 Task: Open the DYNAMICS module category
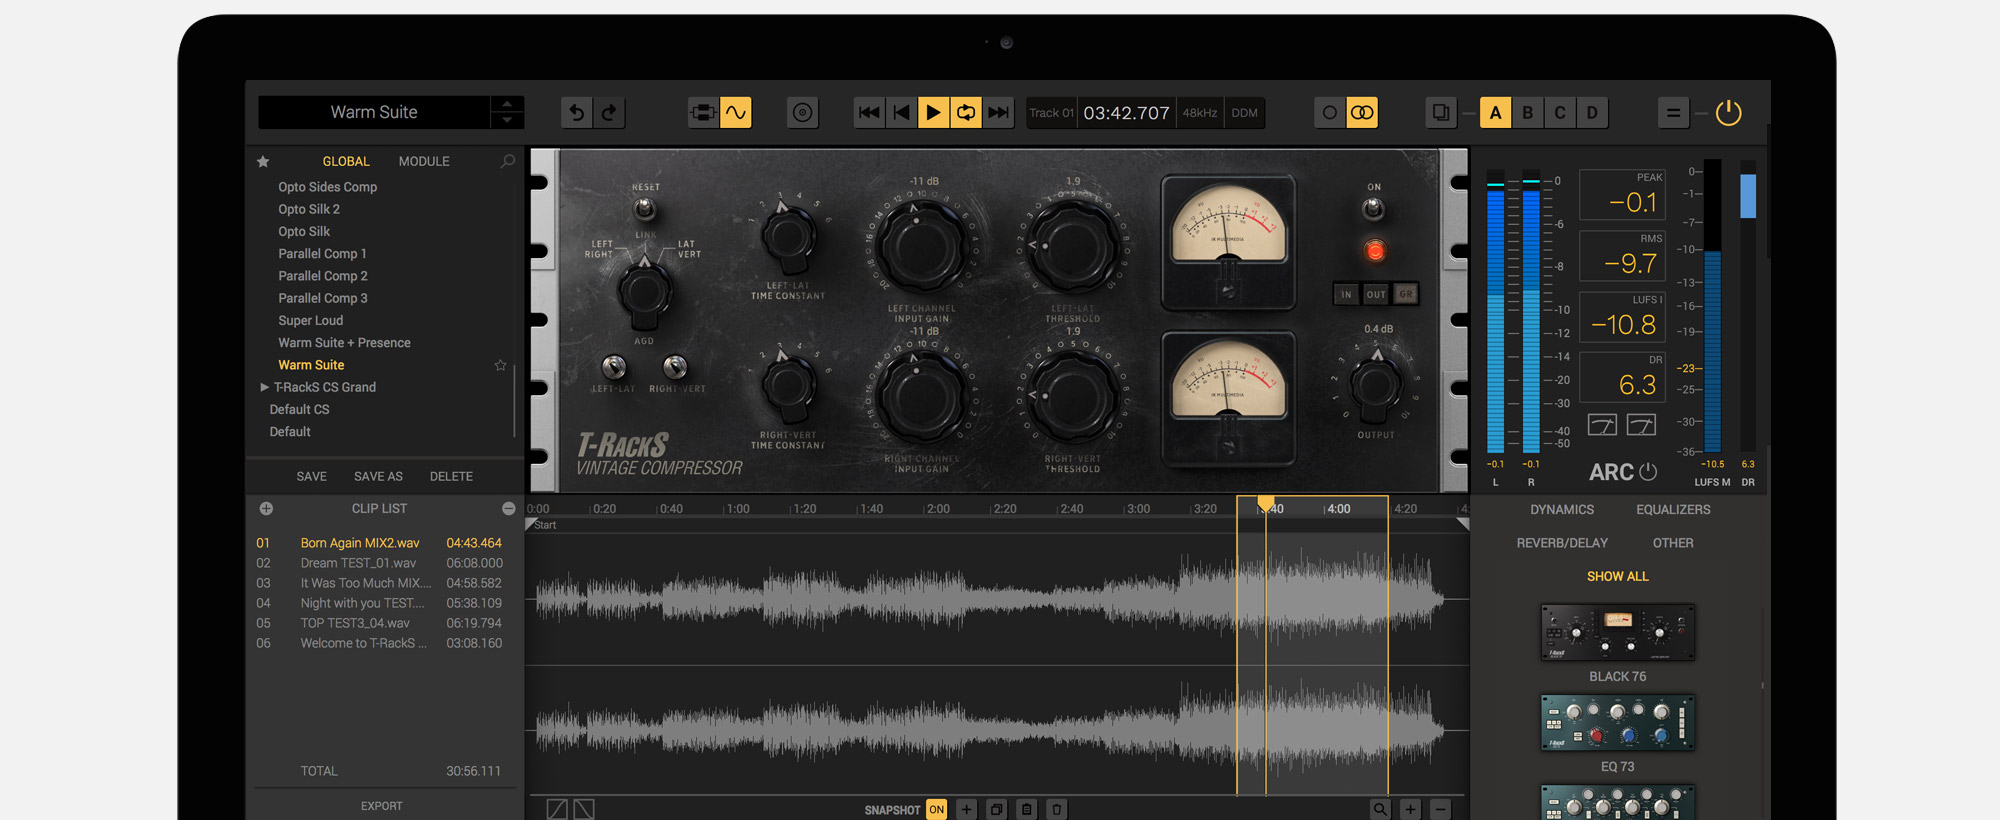1562,510
